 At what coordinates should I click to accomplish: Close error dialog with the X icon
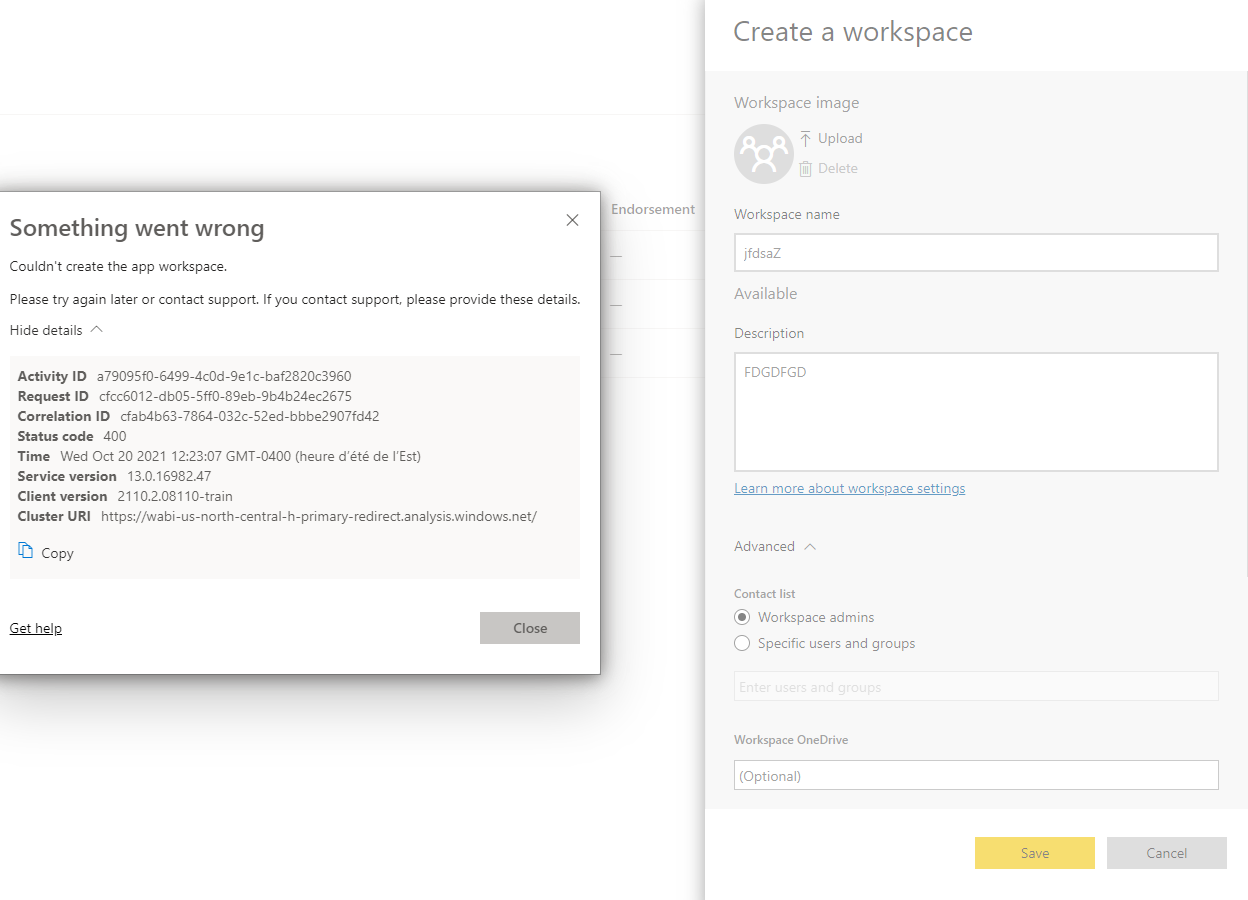(x=572, y=220)
